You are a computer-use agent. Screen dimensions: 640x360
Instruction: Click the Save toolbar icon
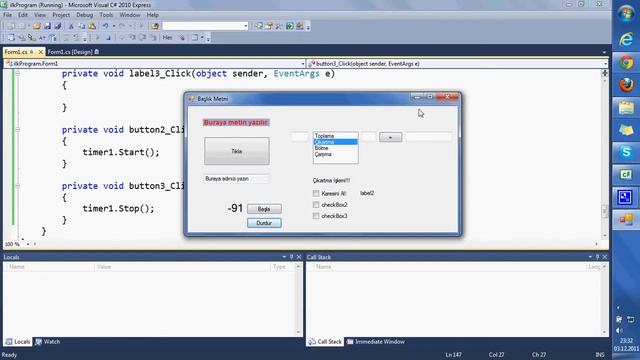tap(47, 26)
